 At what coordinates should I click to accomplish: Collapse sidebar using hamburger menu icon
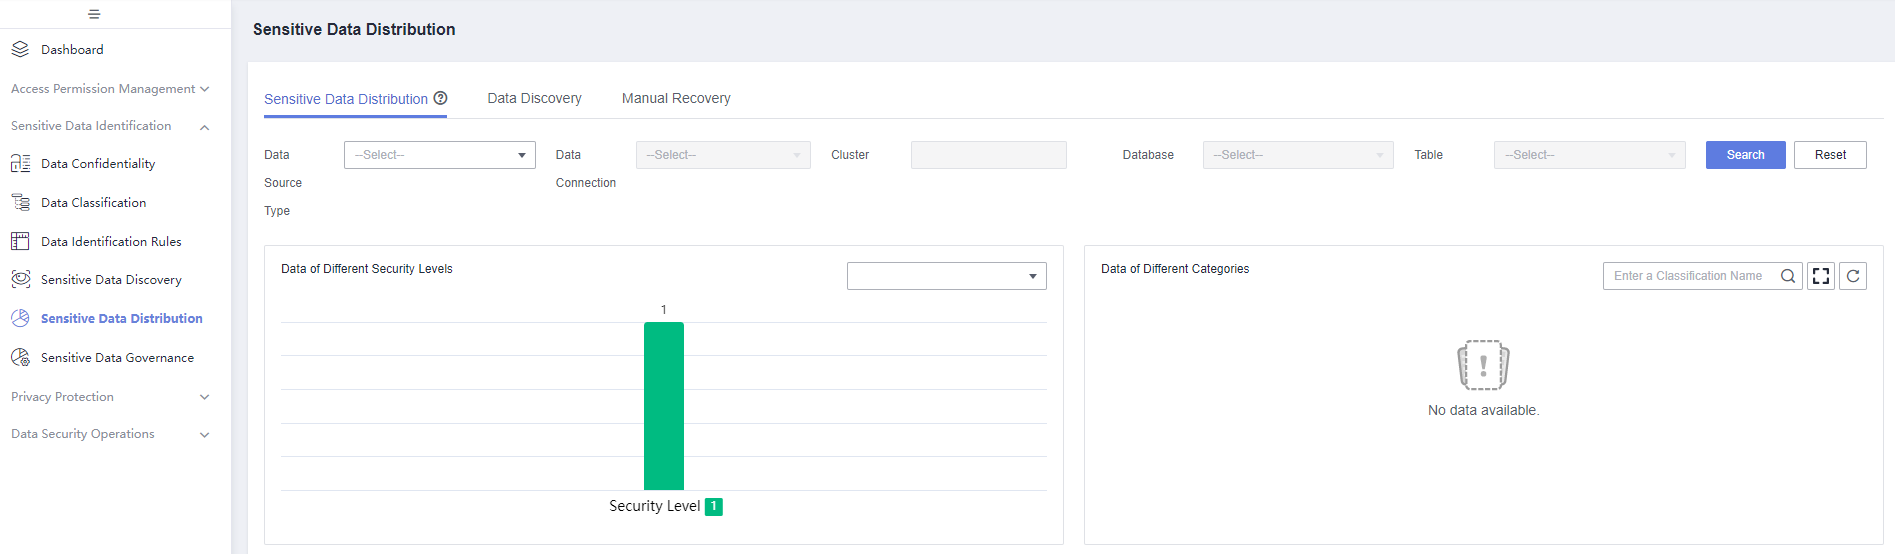pyautogui.click(x=94, y=14)
